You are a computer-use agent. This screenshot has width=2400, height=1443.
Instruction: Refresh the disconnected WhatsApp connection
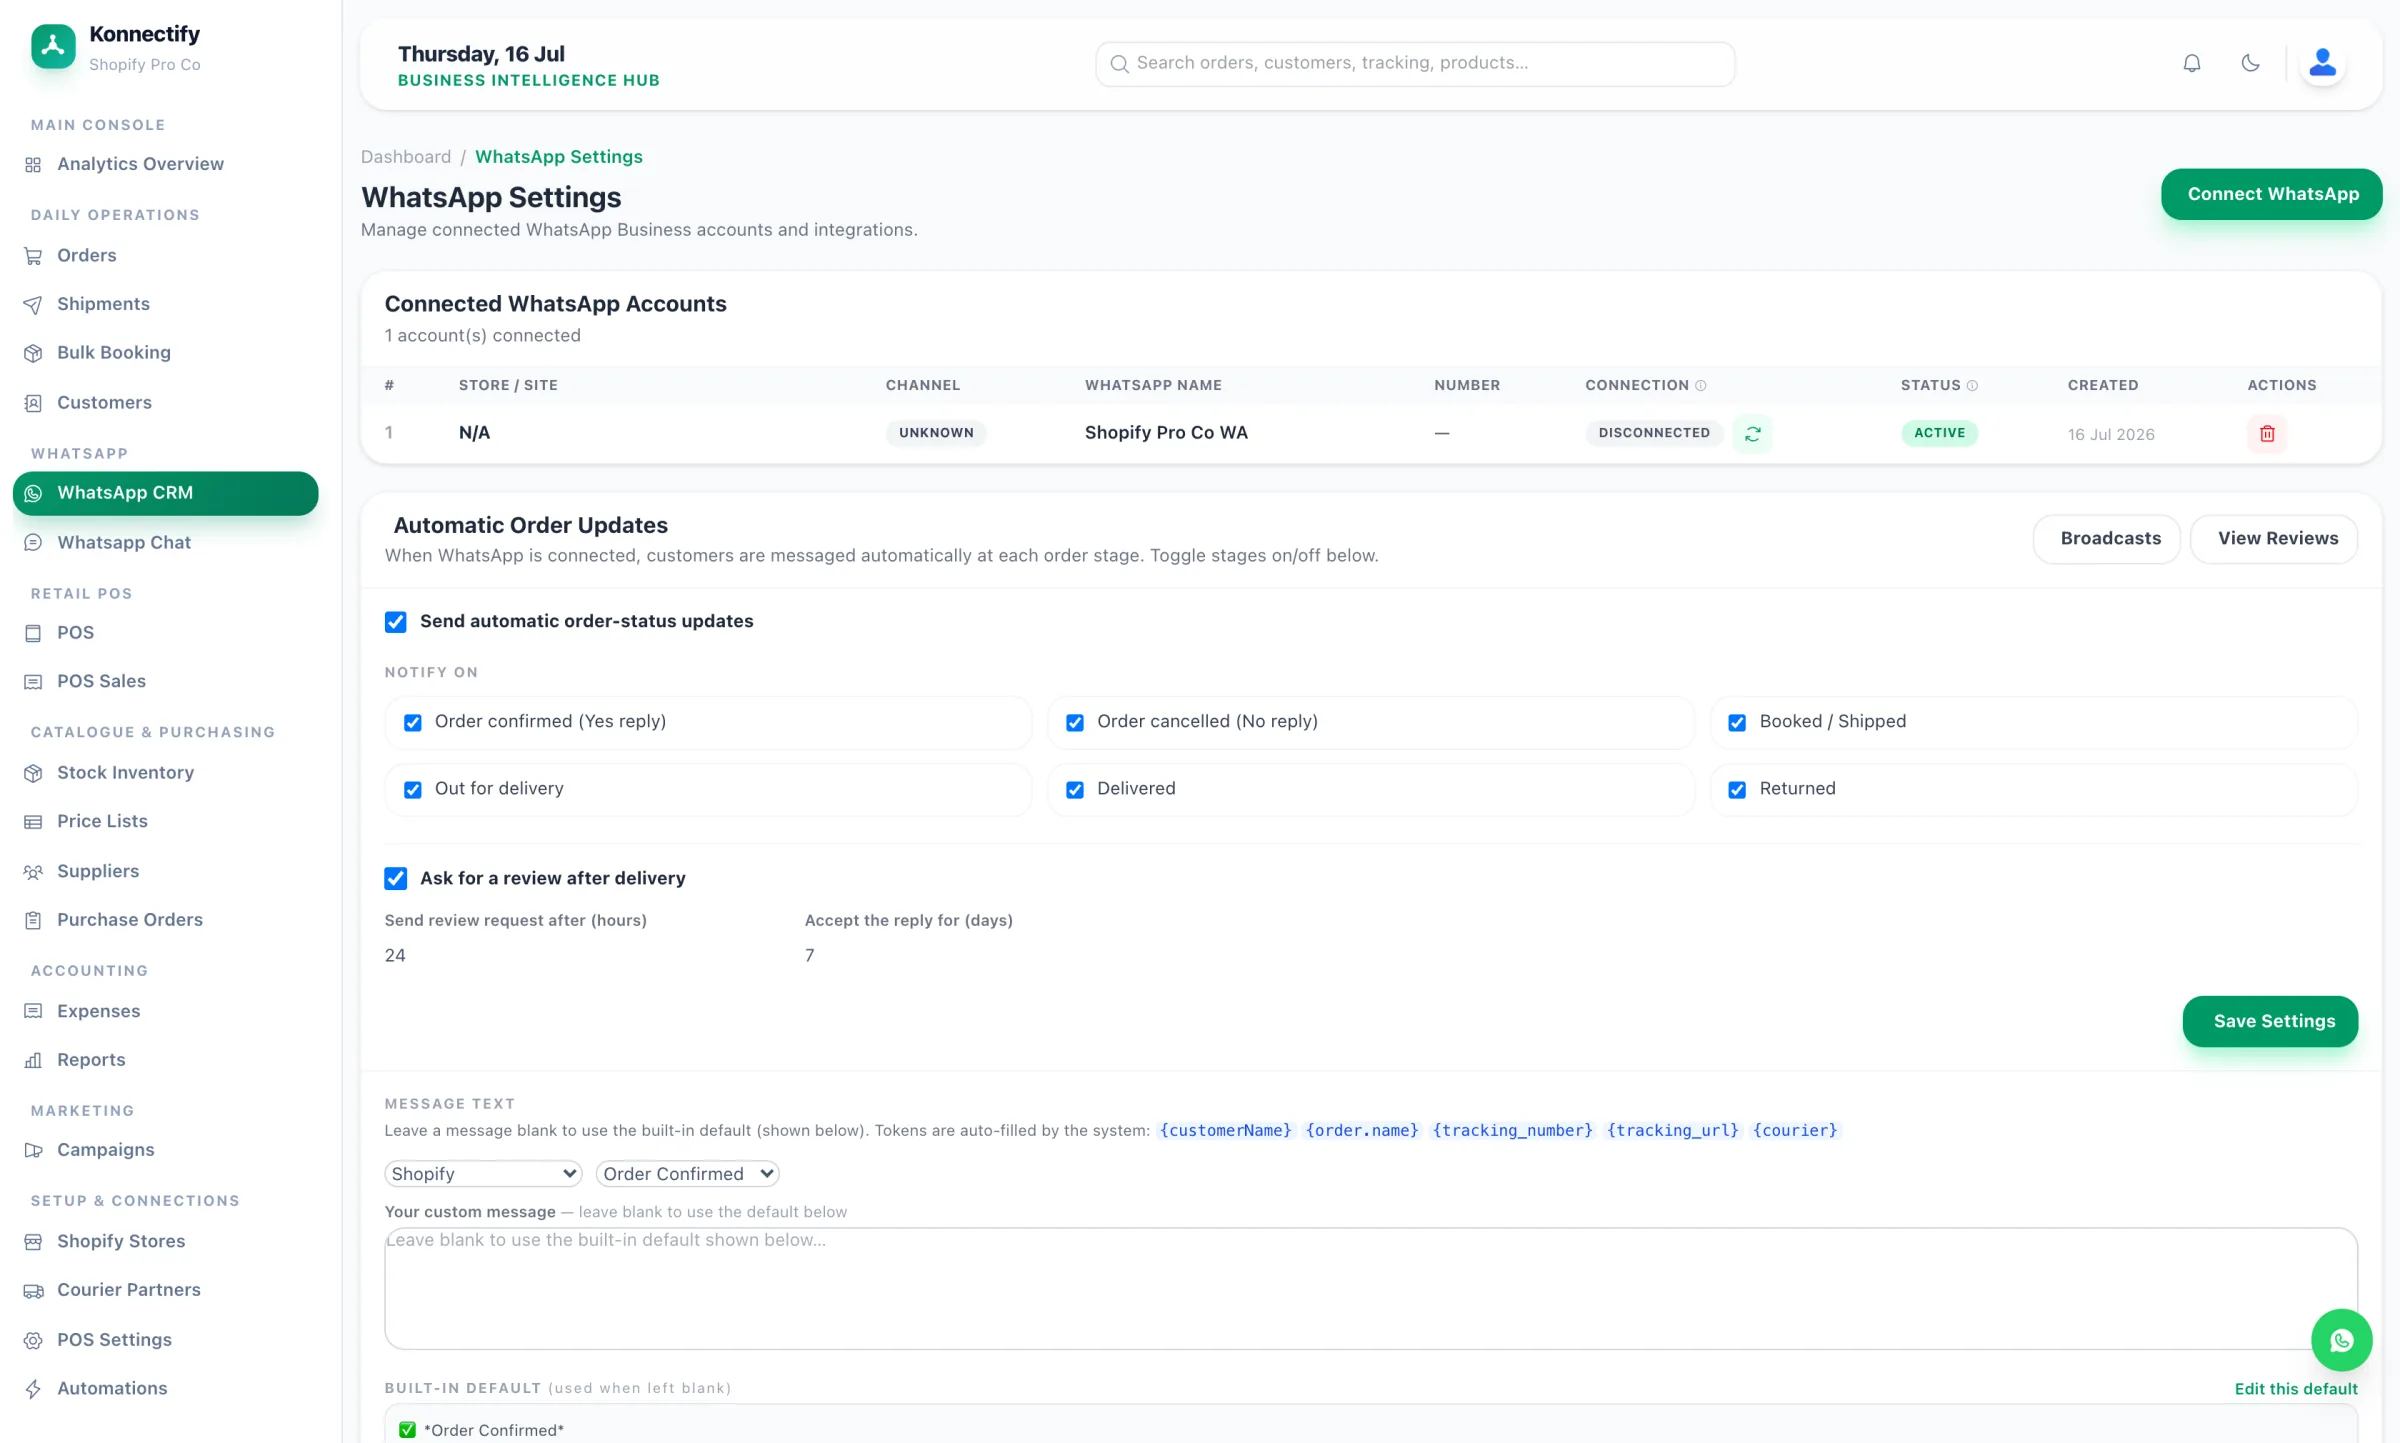pyautogui.click(x=1753, y=433)
